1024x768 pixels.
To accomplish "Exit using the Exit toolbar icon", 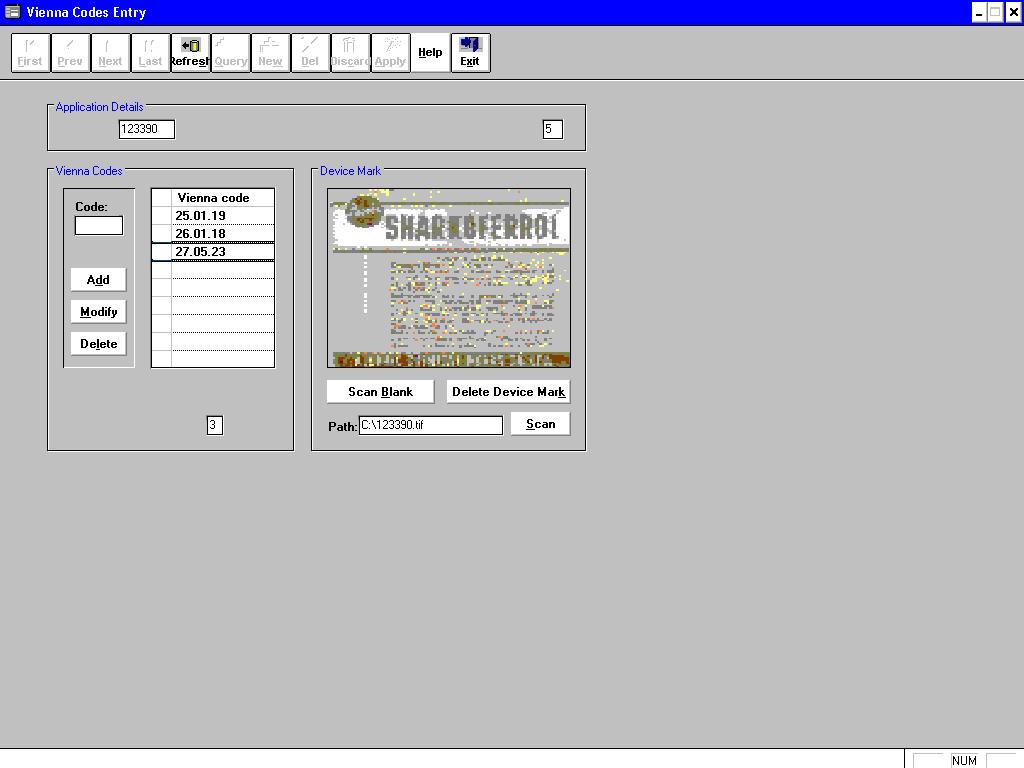I will (470, 52).
